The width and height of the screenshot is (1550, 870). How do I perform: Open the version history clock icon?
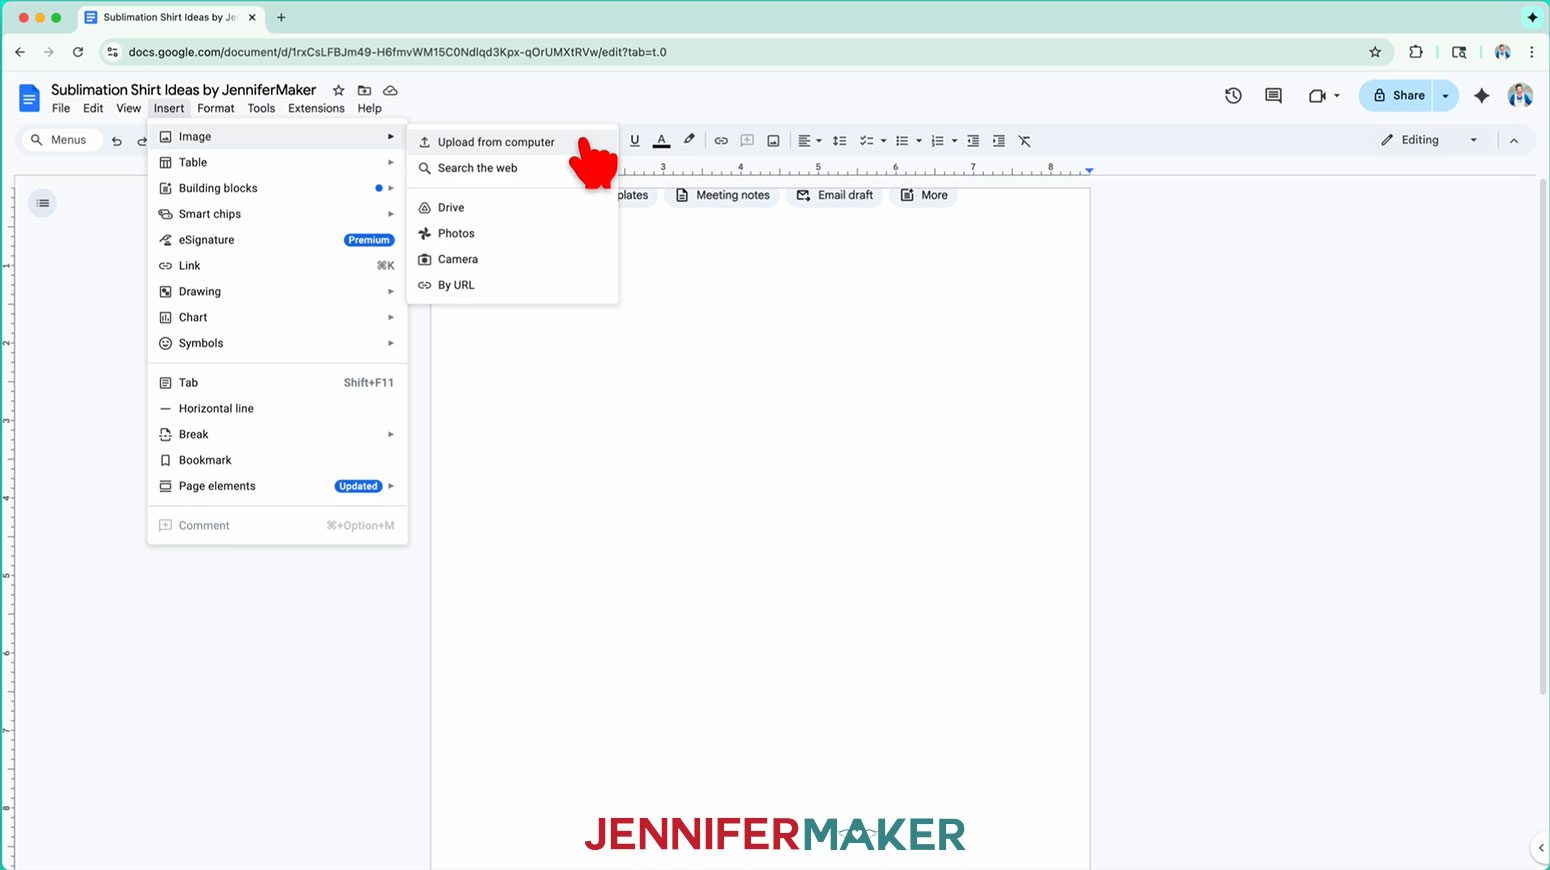coord(1233,96)
